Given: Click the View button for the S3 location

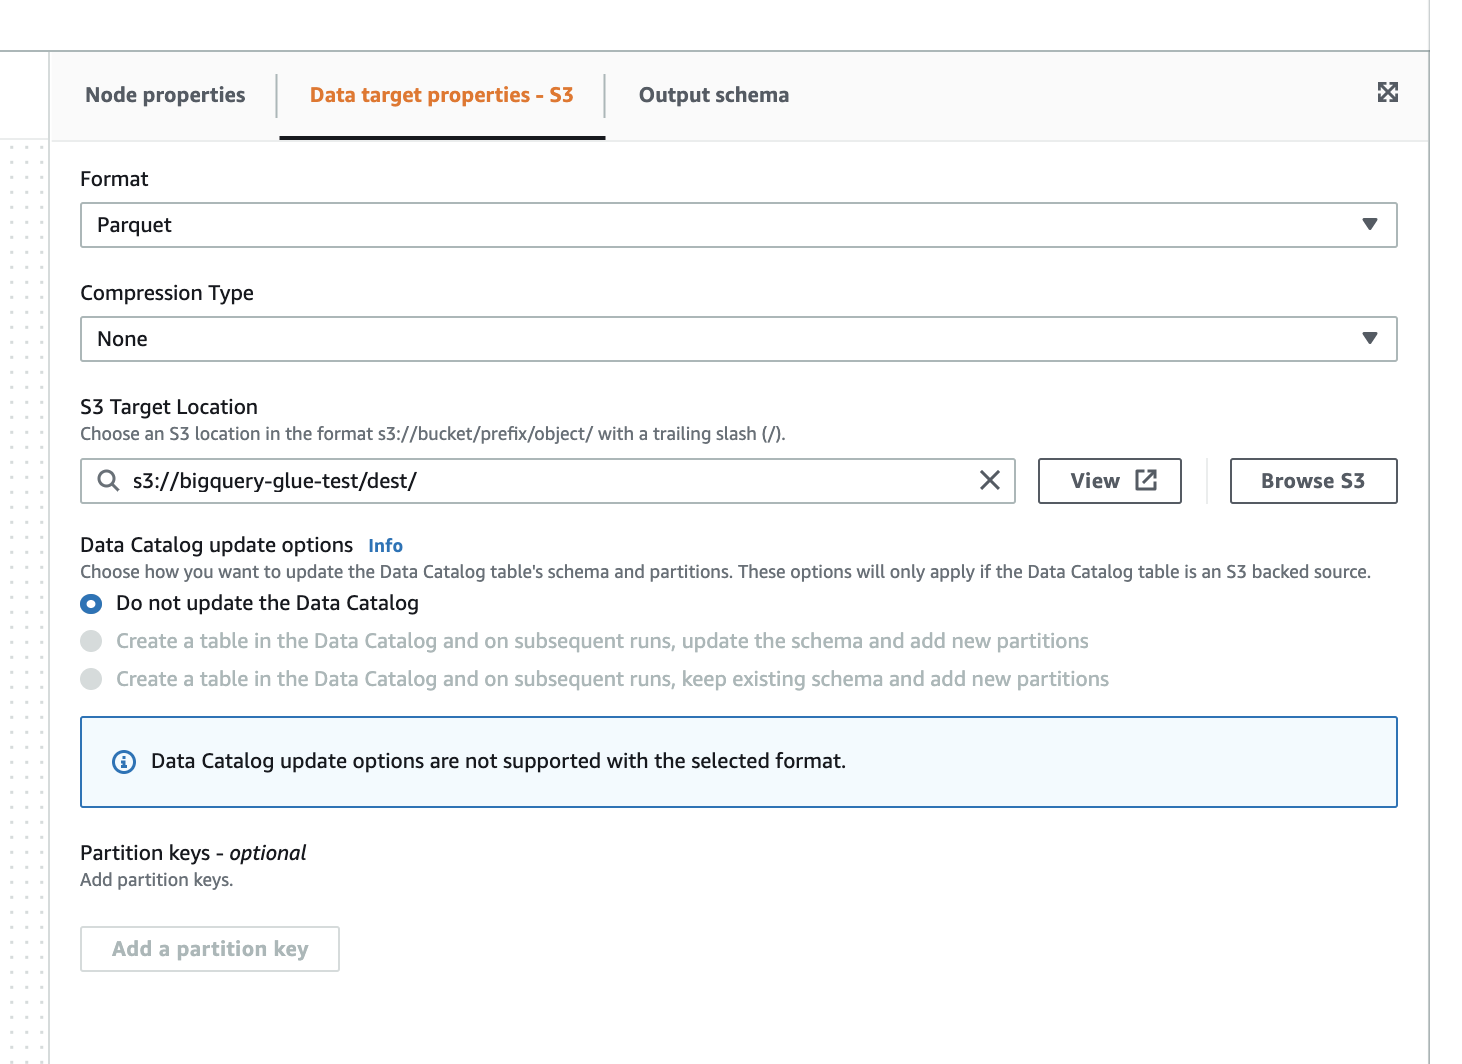Looking at the screenshot, I should [1109, 481].
